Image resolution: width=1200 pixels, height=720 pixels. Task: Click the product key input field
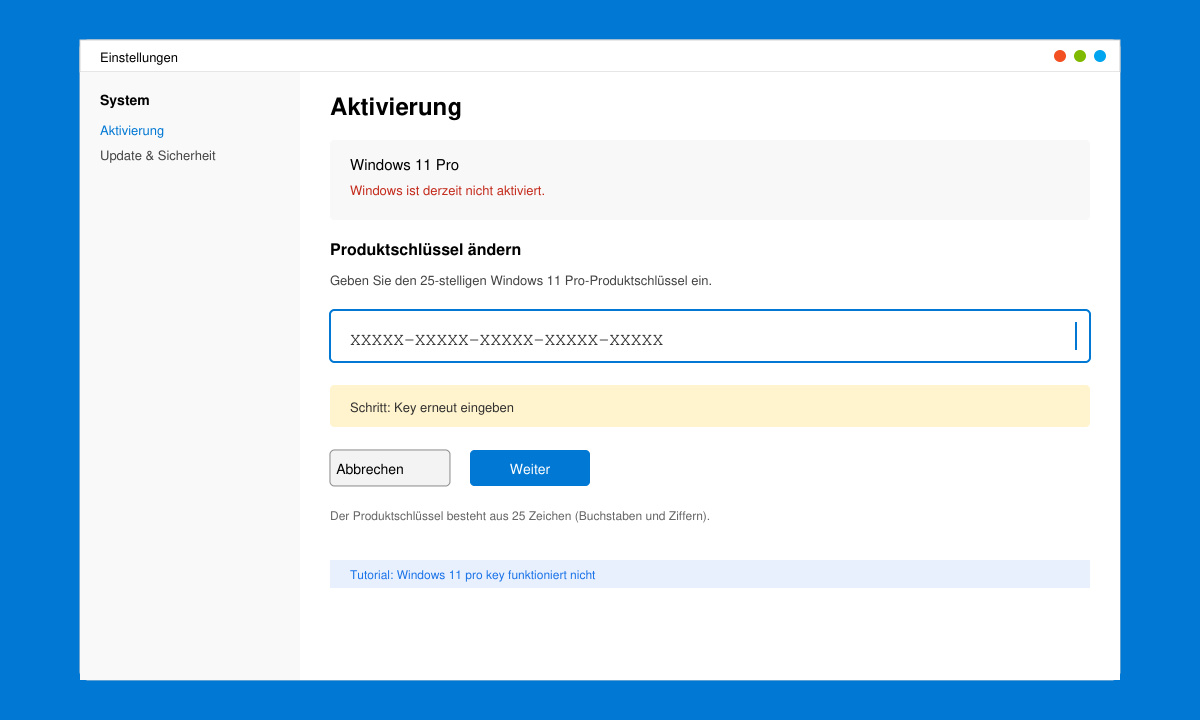(710, 336)
